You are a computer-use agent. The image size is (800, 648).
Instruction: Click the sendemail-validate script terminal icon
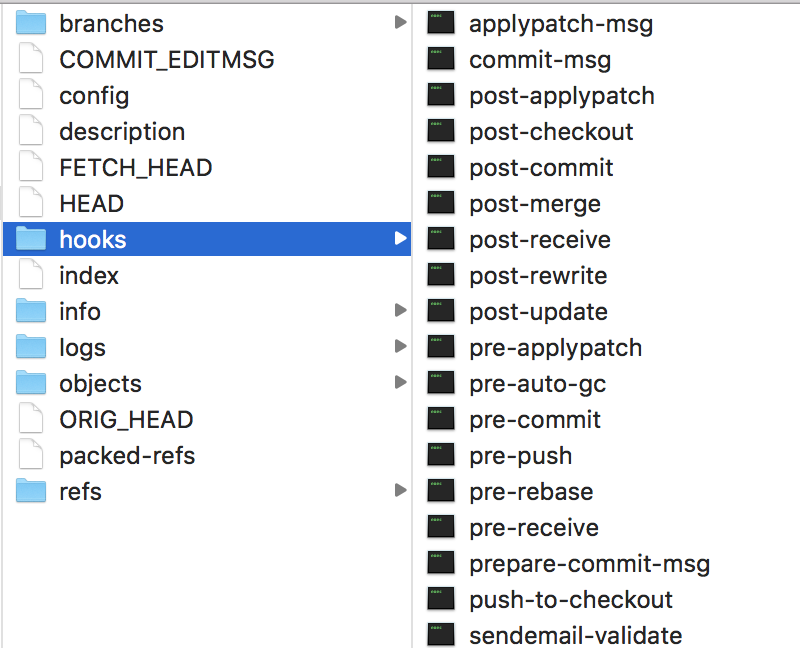click(x=441, y=635)
